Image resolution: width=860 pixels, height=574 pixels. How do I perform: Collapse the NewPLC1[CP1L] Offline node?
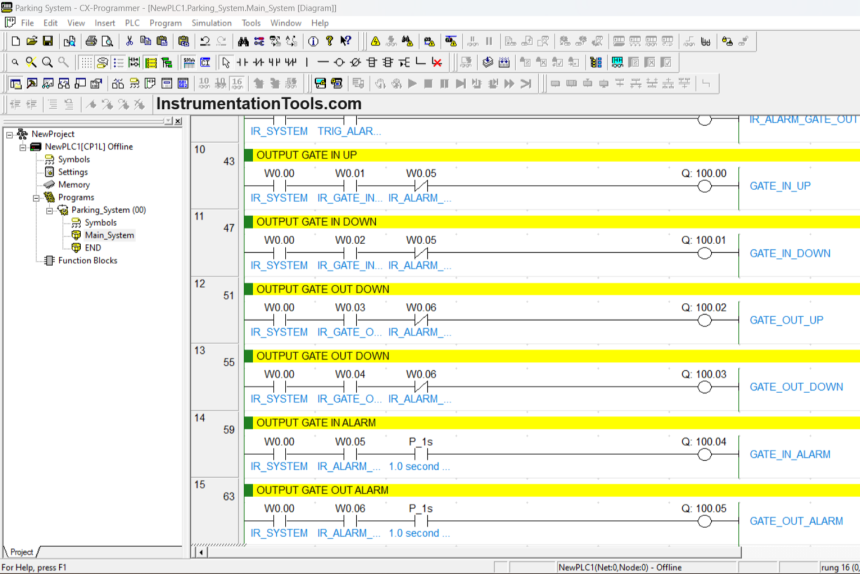tap(22, 147)
